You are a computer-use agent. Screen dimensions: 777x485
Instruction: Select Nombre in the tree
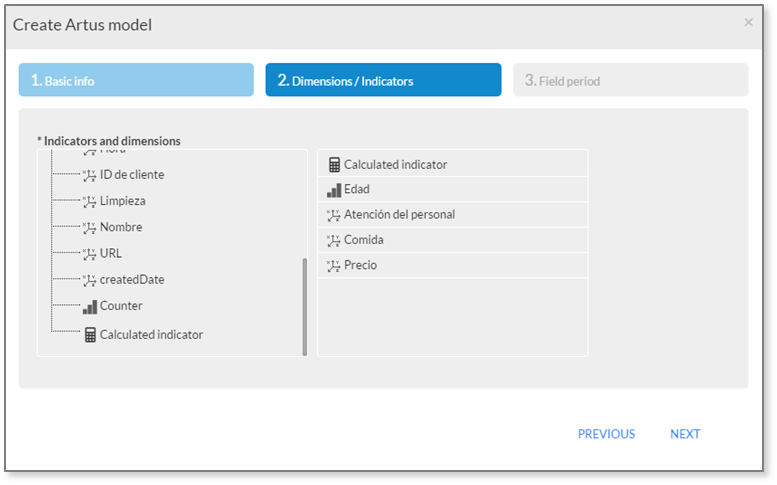click(x=121, y=227)
